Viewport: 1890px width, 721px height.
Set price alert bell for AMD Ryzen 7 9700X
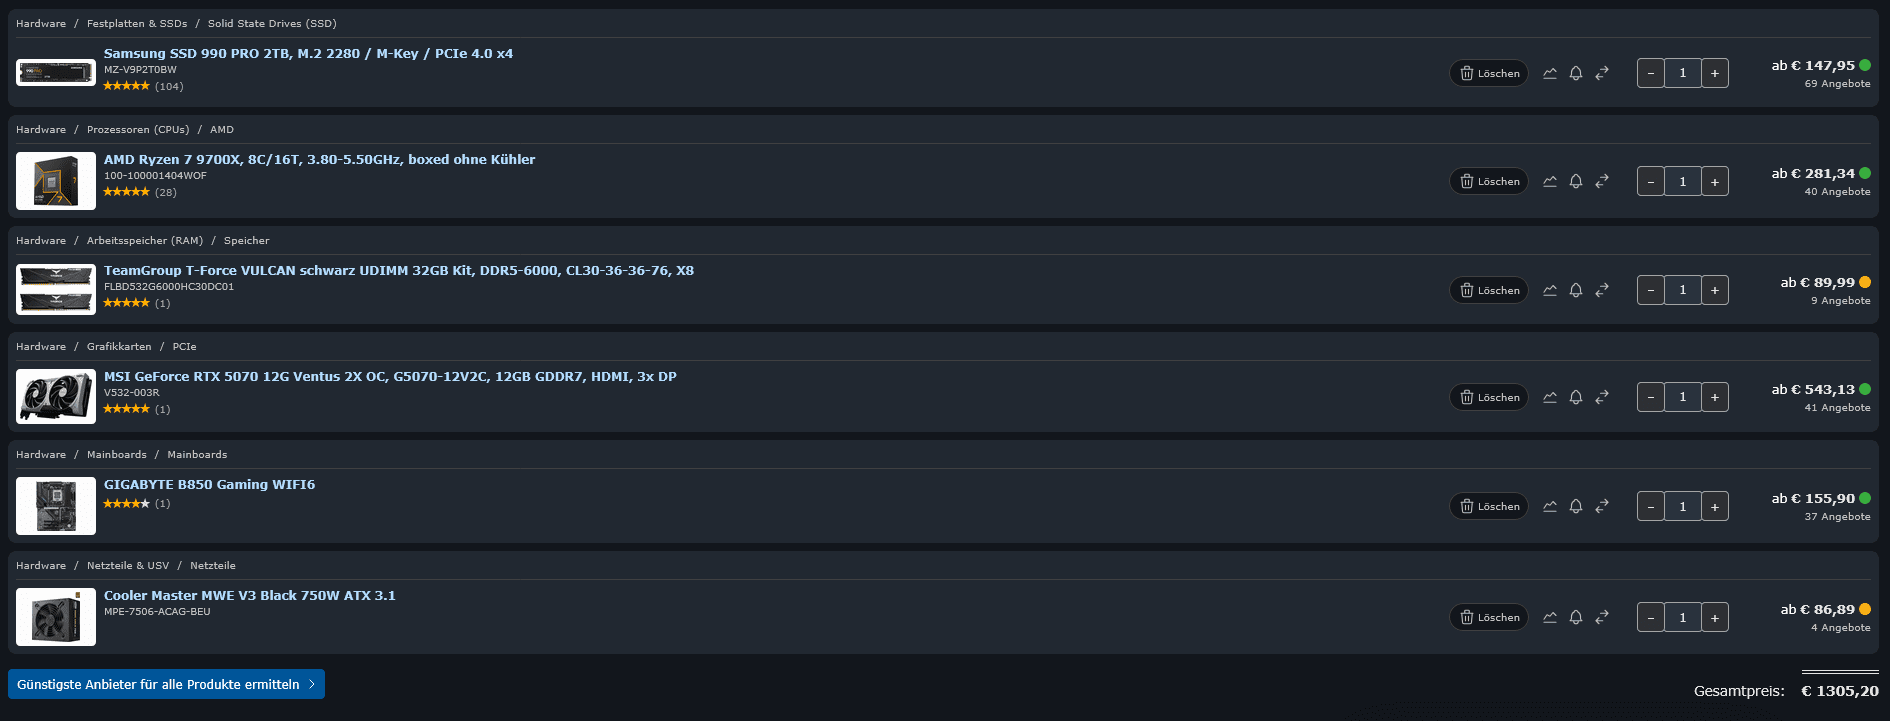[x=1576, y=181]
